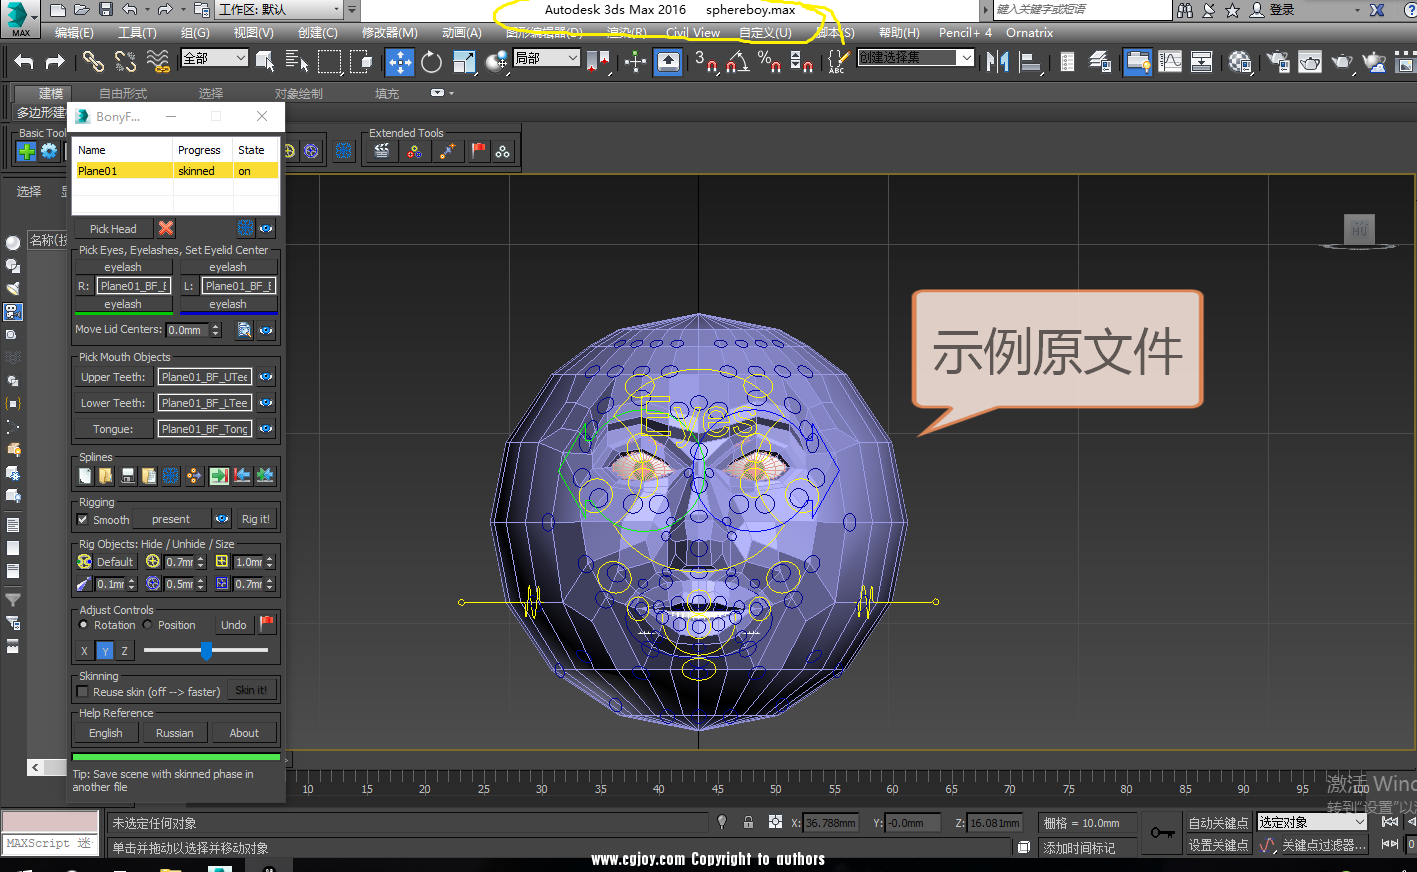The width and height of the screenshot is (1417, 872).
Task: Open the reference coordinate system 局部 dropdown
Action: point(546,58)
